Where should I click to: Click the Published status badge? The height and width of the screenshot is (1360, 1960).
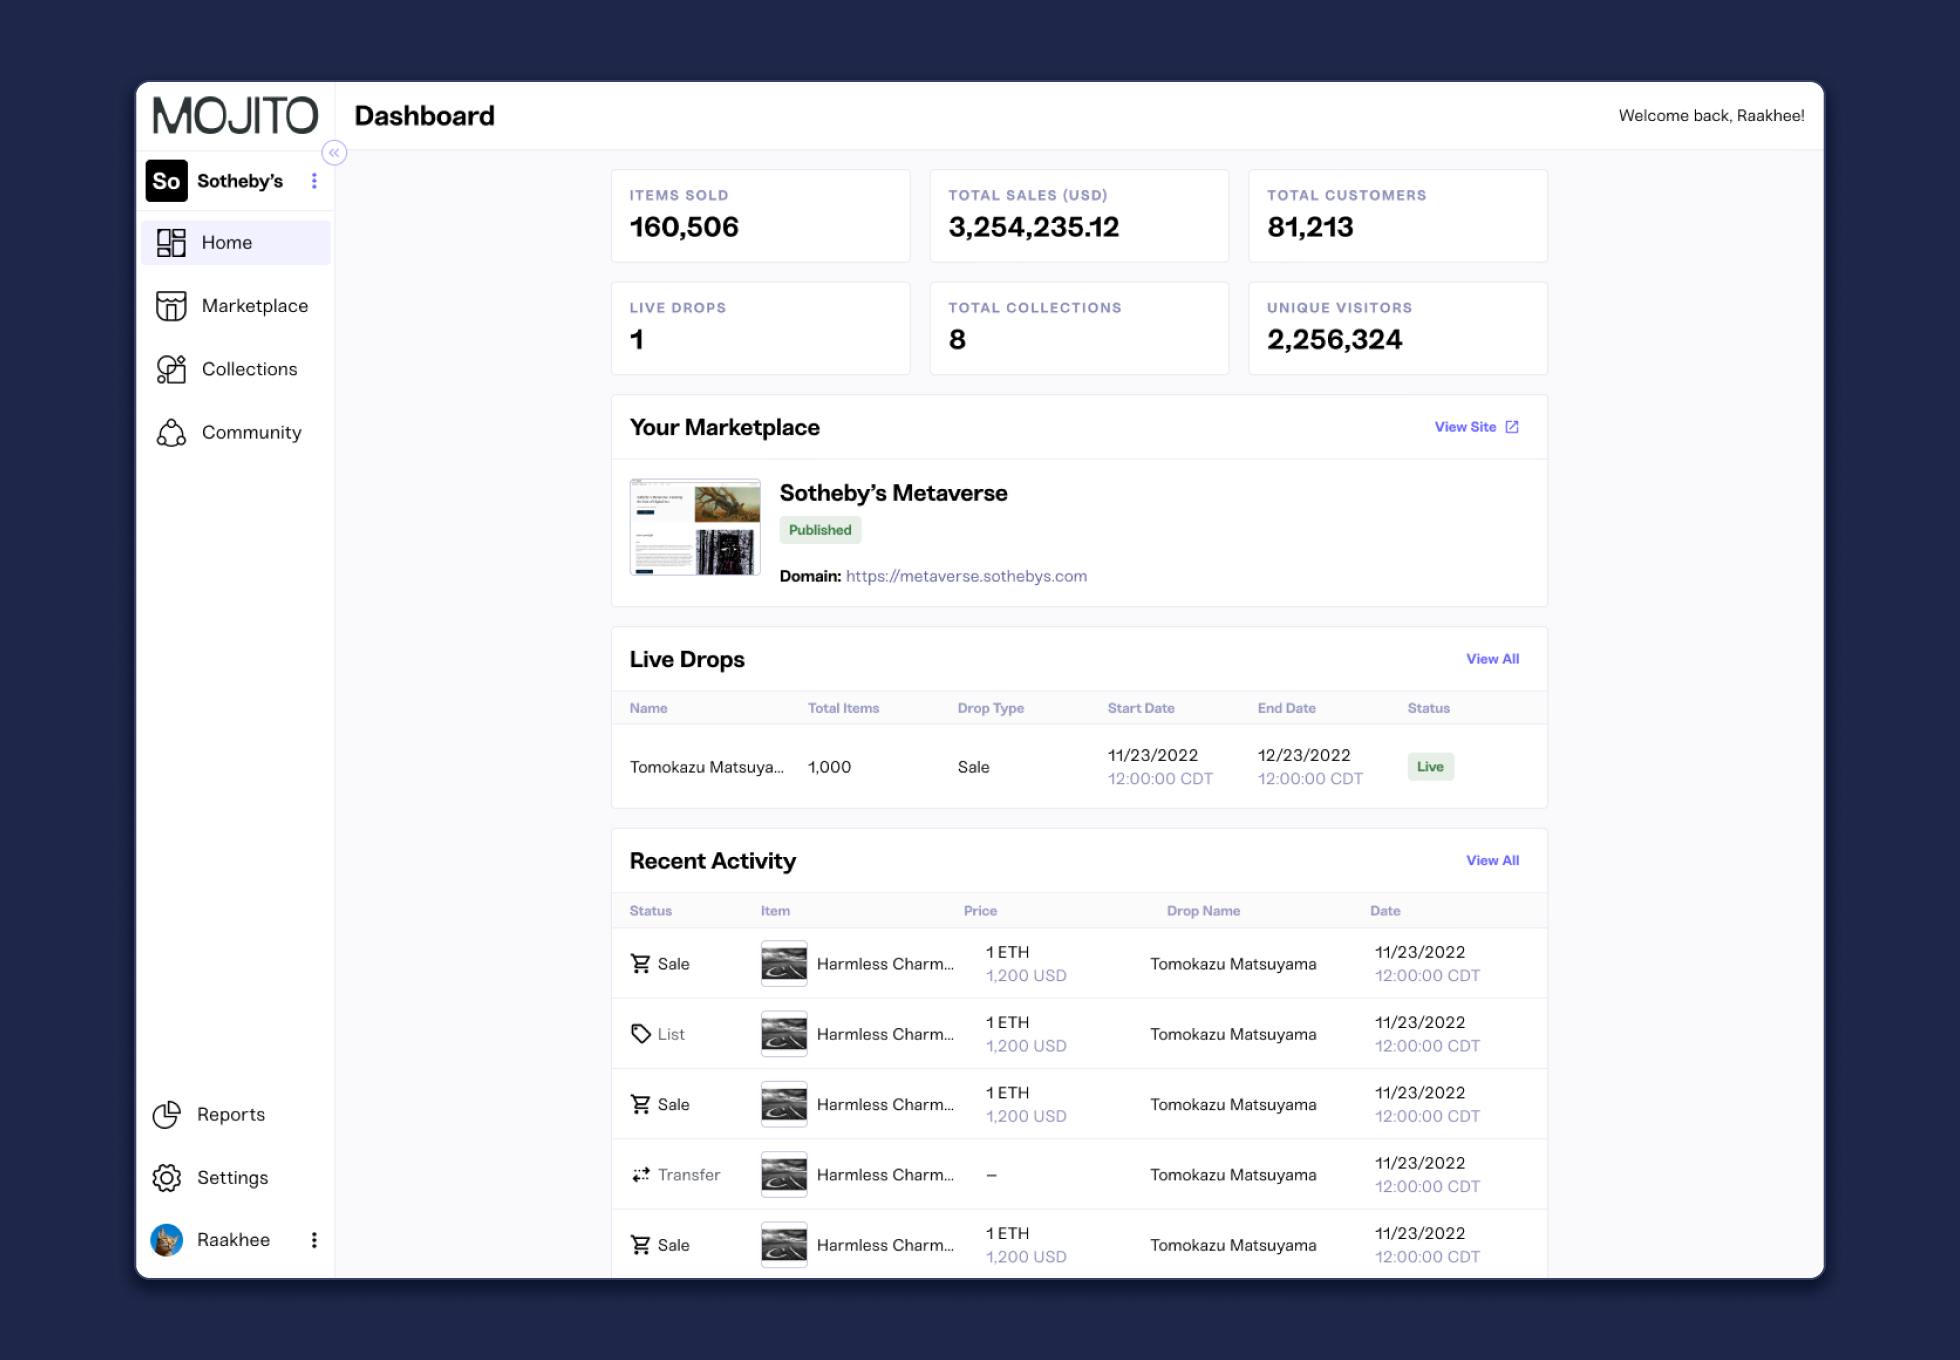(x=820, y=530)
